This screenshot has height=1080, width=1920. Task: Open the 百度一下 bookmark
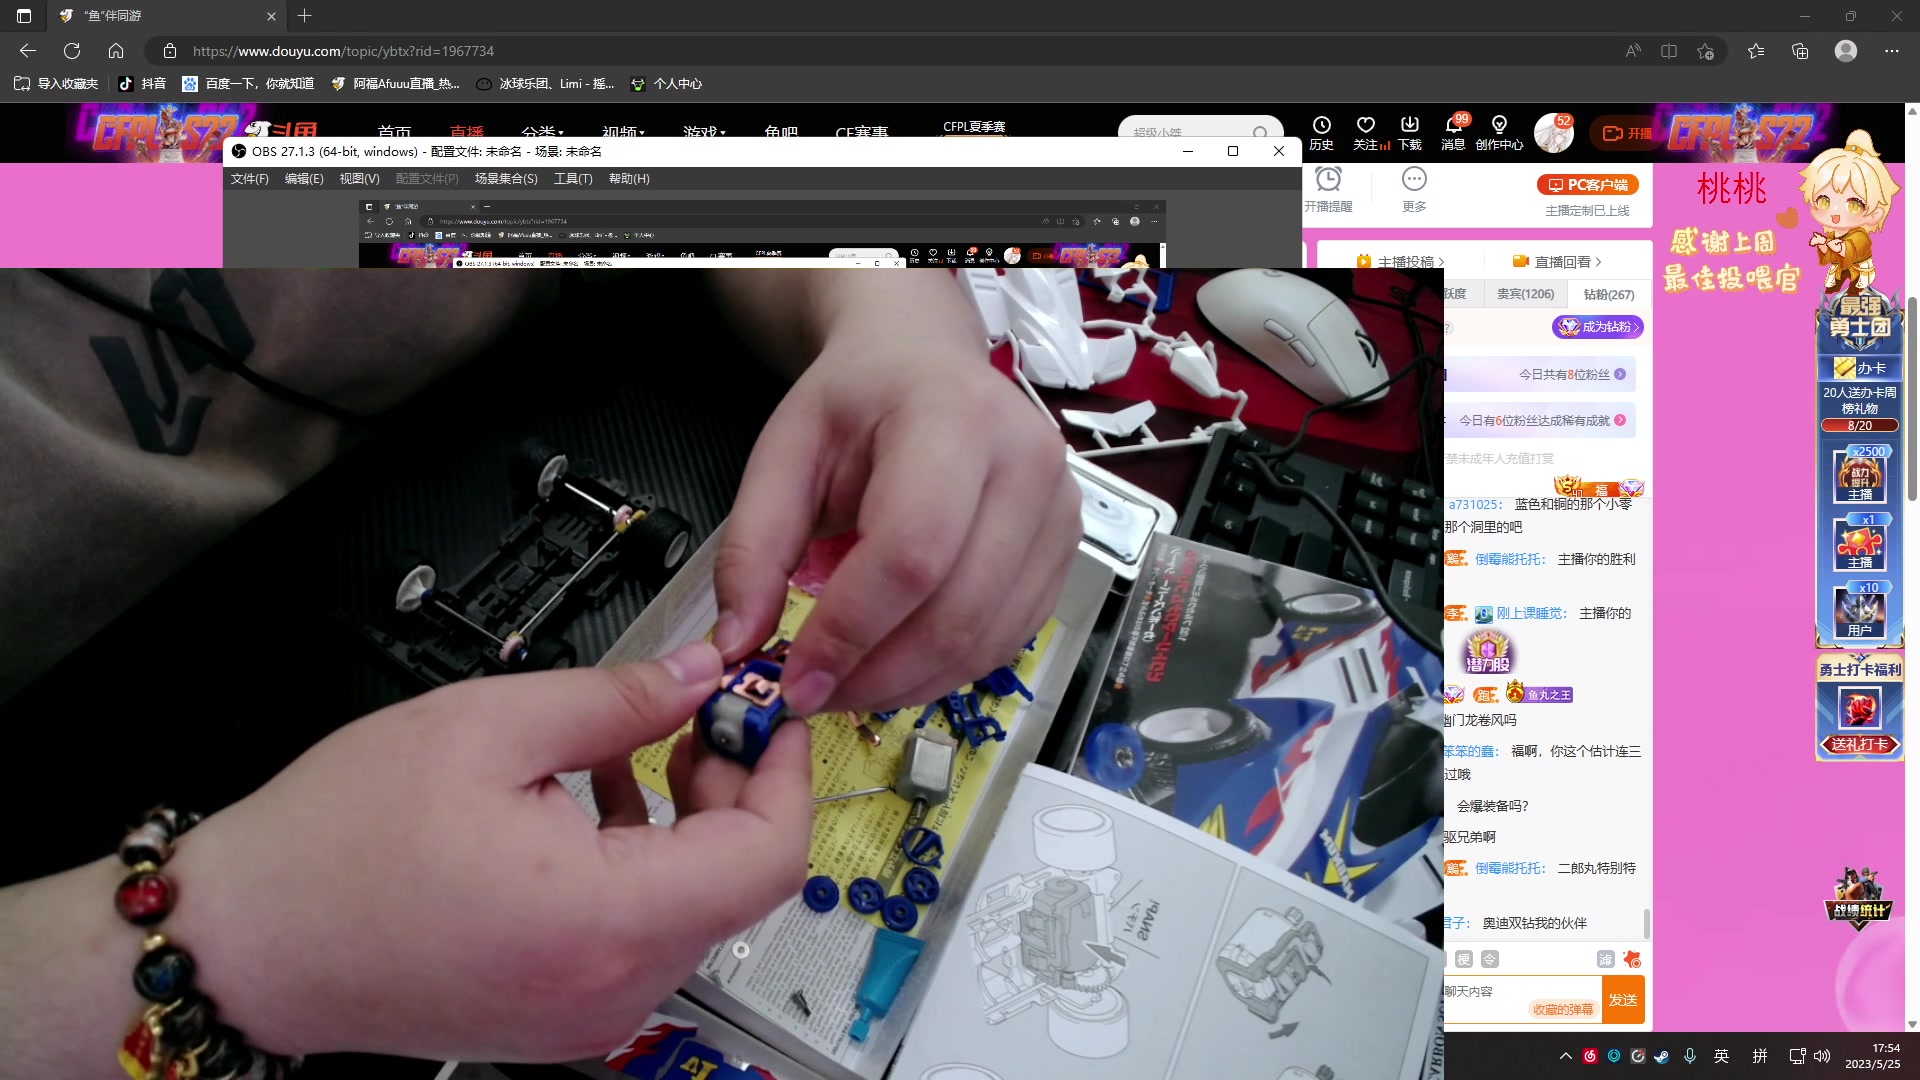point(248,84)
